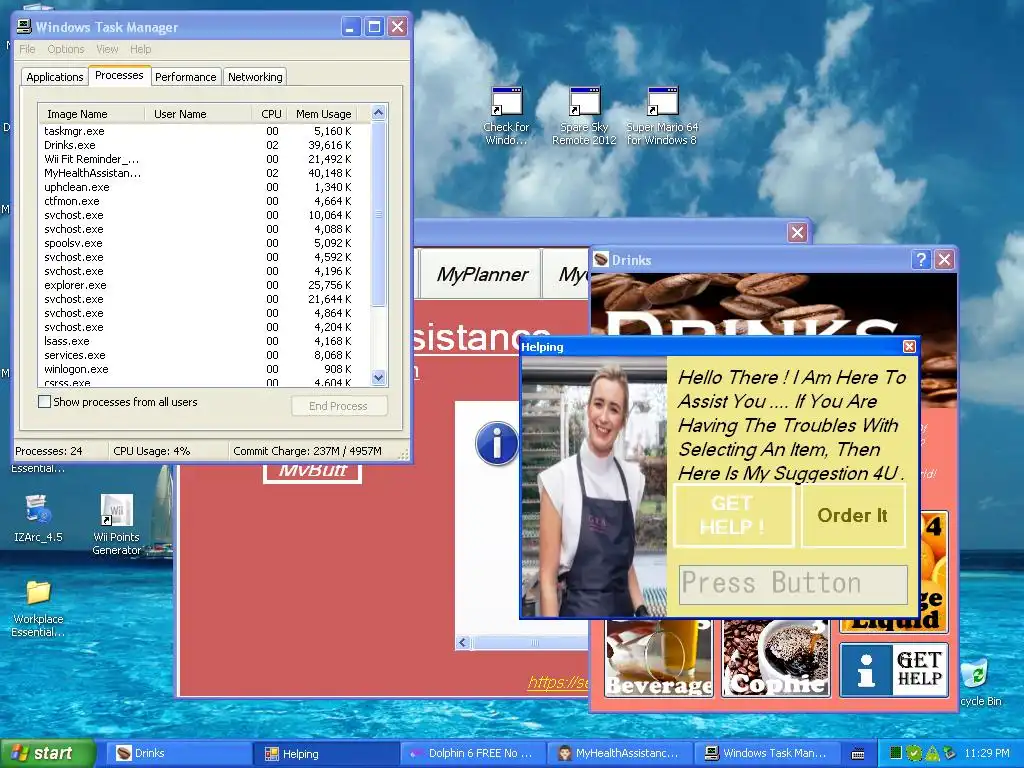The image size is (1024, 768).
Task: Click the Order It button
Action: 852,515
